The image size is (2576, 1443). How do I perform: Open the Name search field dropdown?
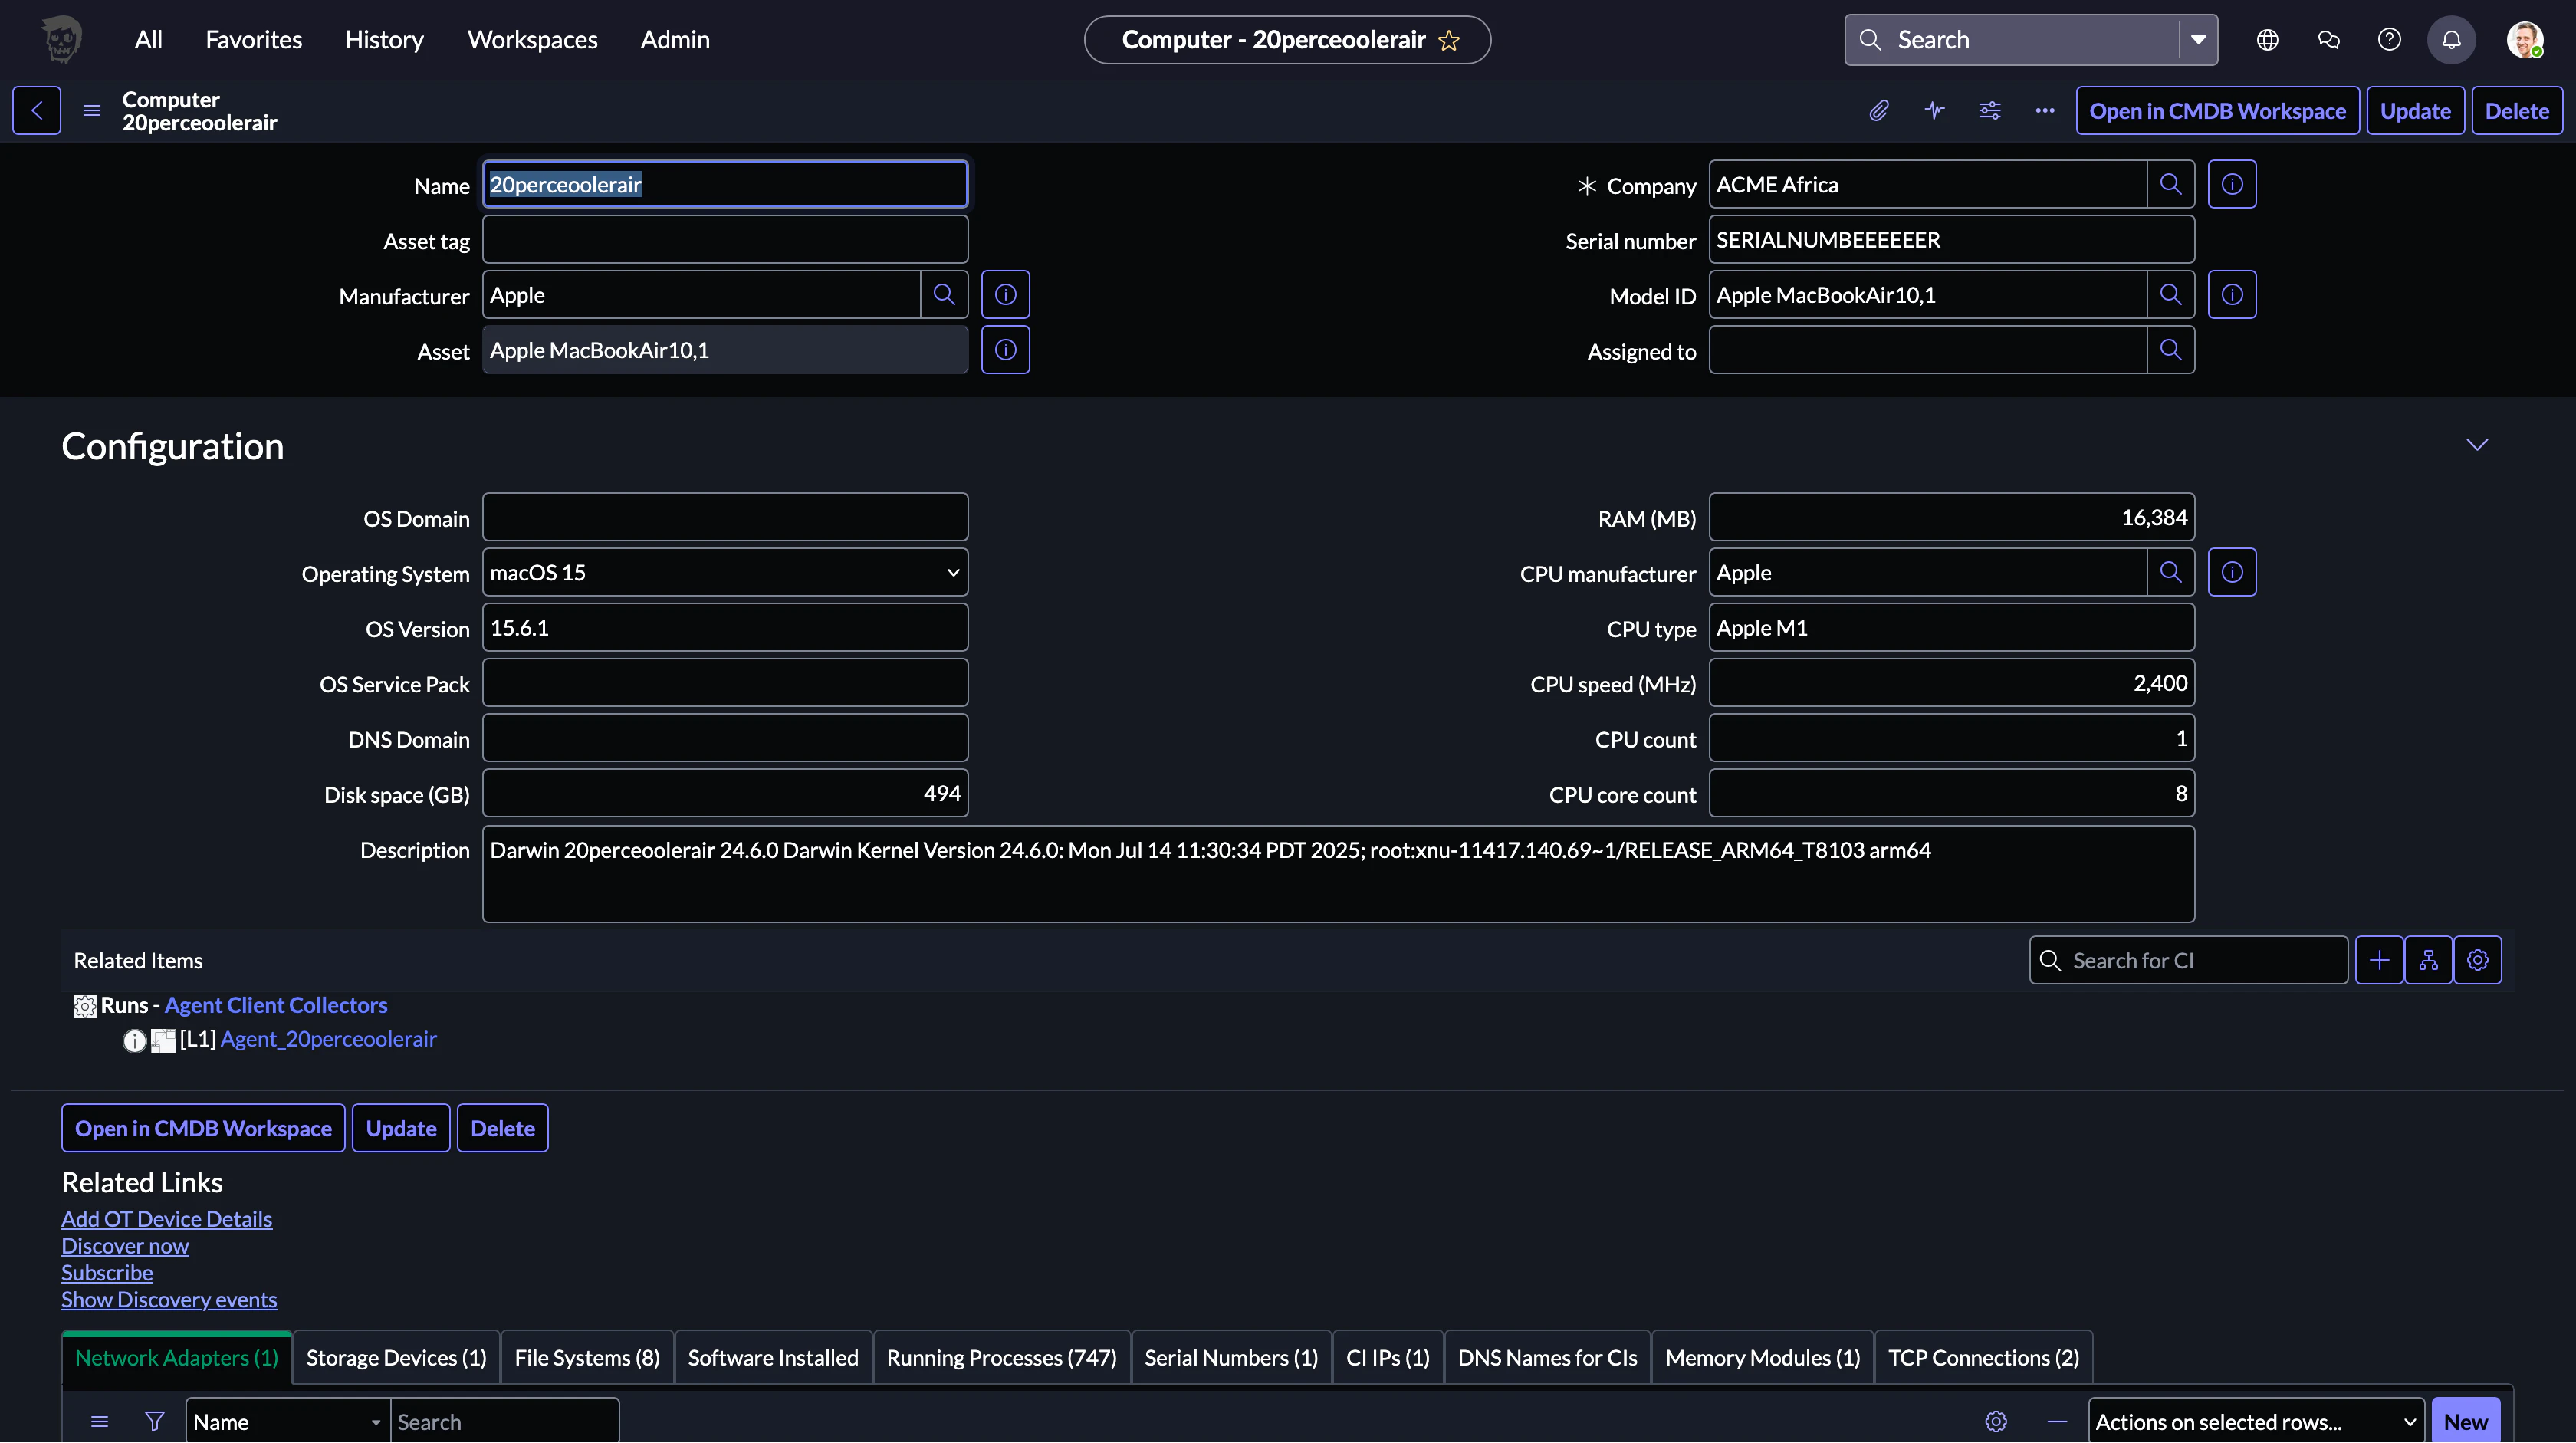tap(287, 1421)
